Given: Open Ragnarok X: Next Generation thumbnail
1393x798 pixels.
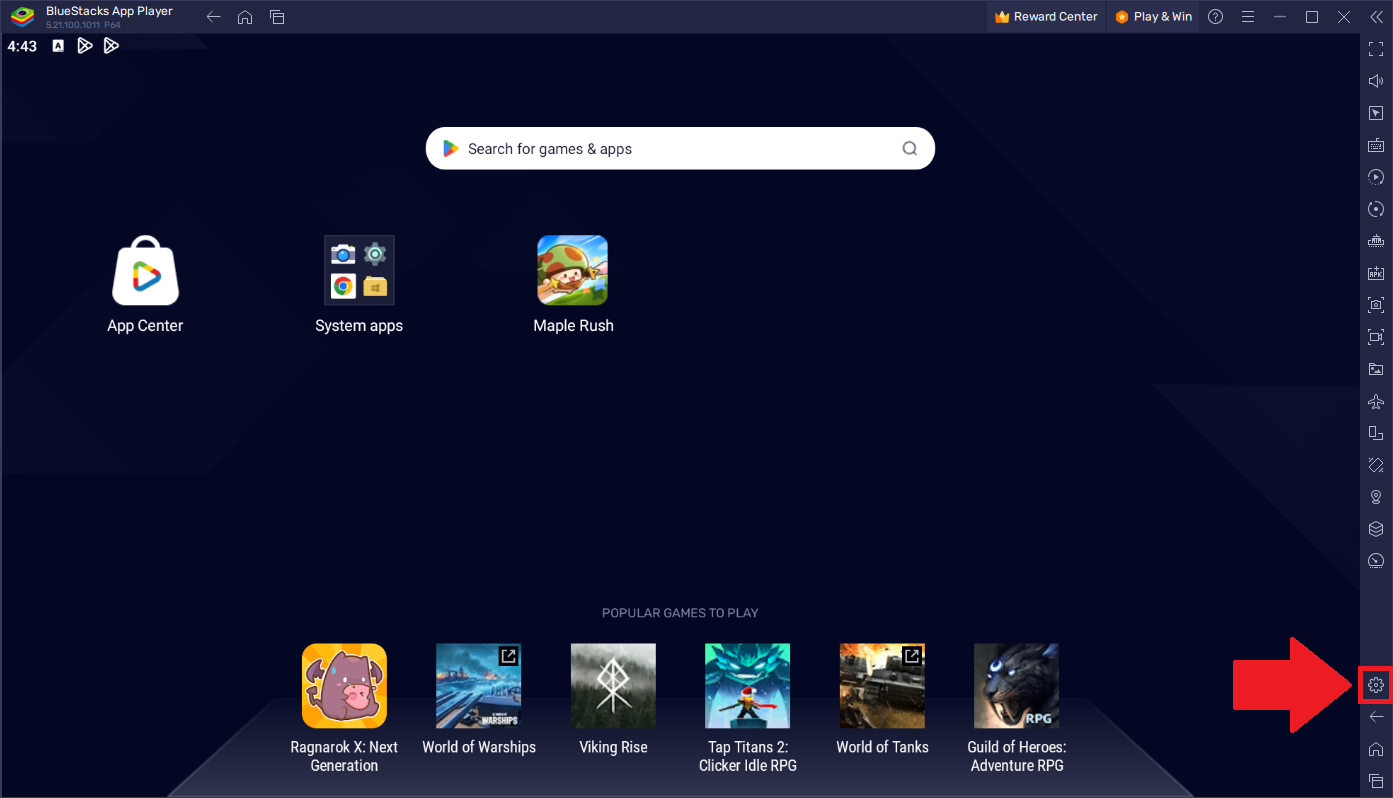Looking at the screenshot, I should click(x=344, y=685).
